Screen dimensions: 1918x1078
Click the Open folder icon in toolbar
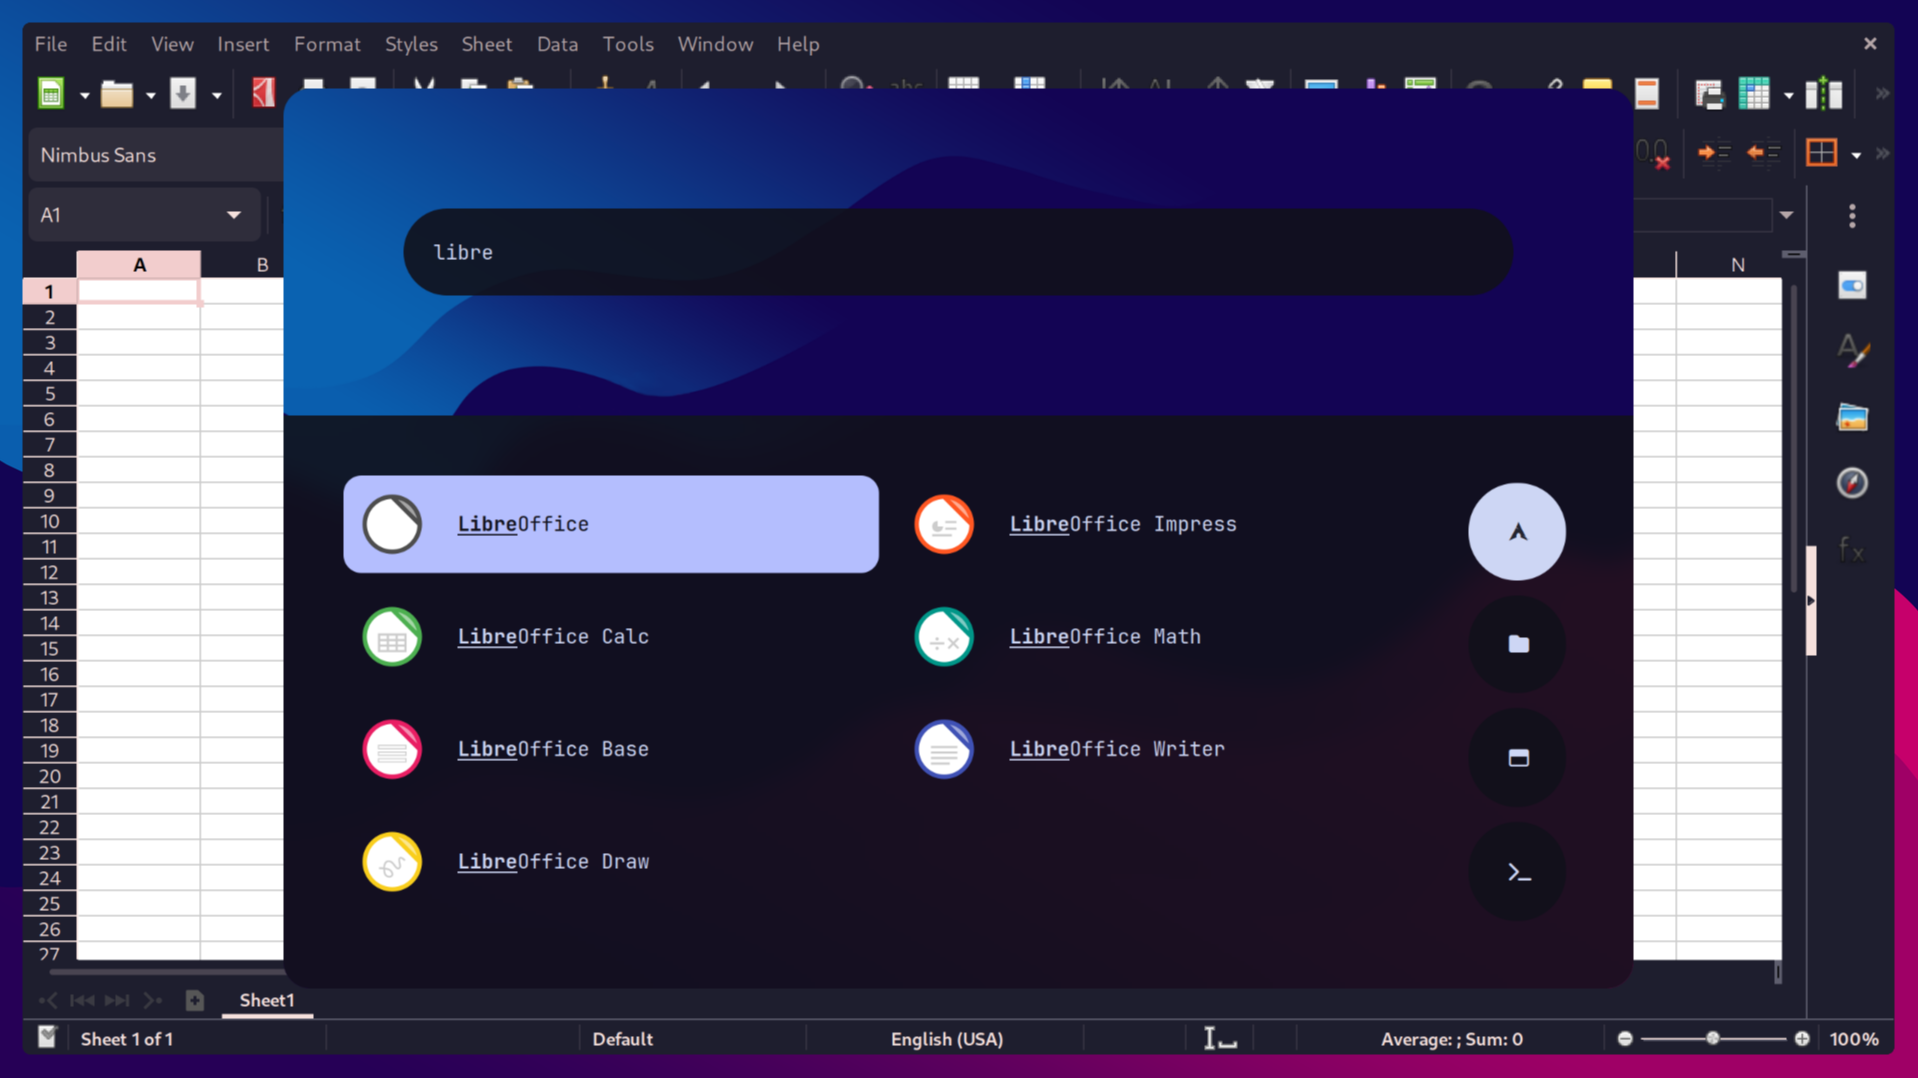click(x=117, y=94)
